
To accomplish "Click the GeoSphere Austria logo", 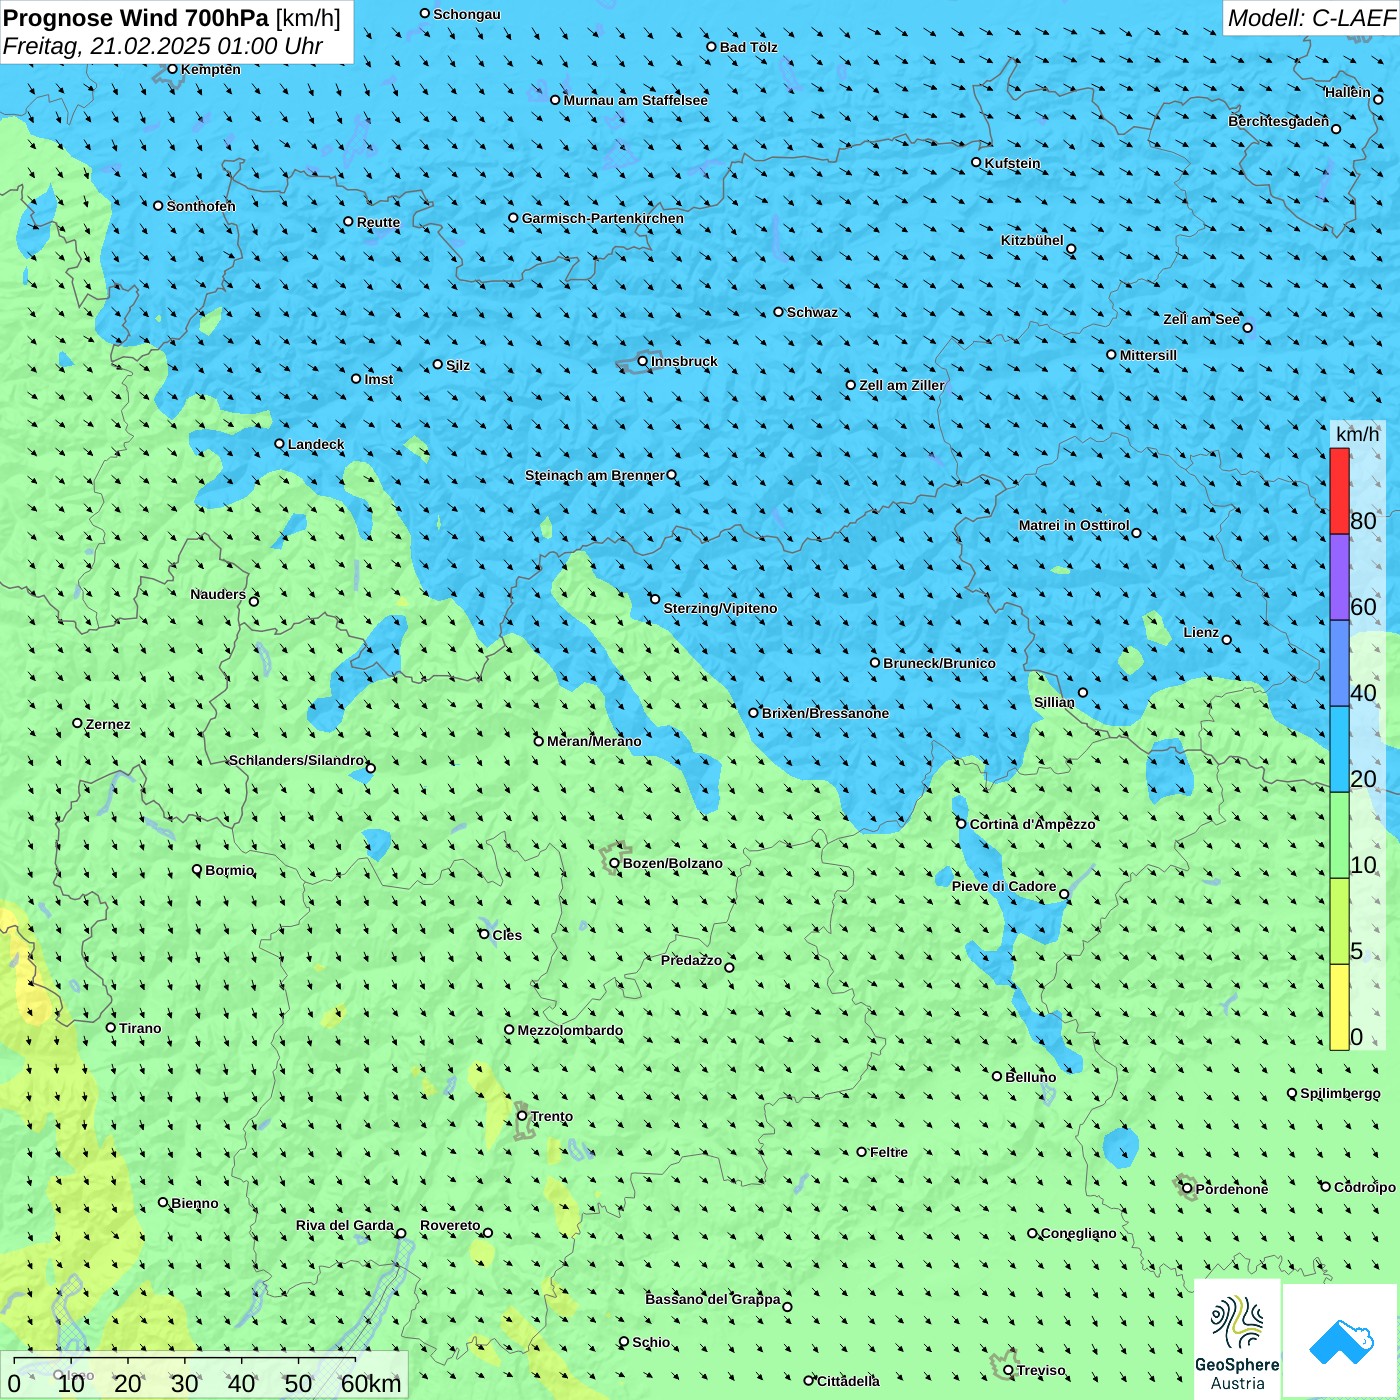I will 1237,1340.
